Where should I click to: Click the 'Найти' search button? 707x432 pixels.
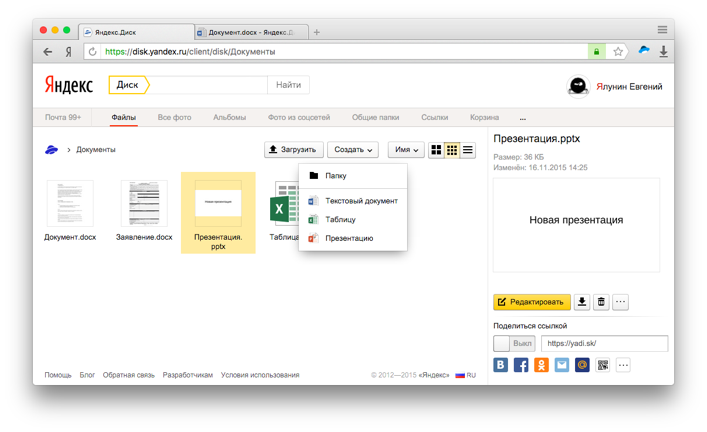tap(288, 85)
